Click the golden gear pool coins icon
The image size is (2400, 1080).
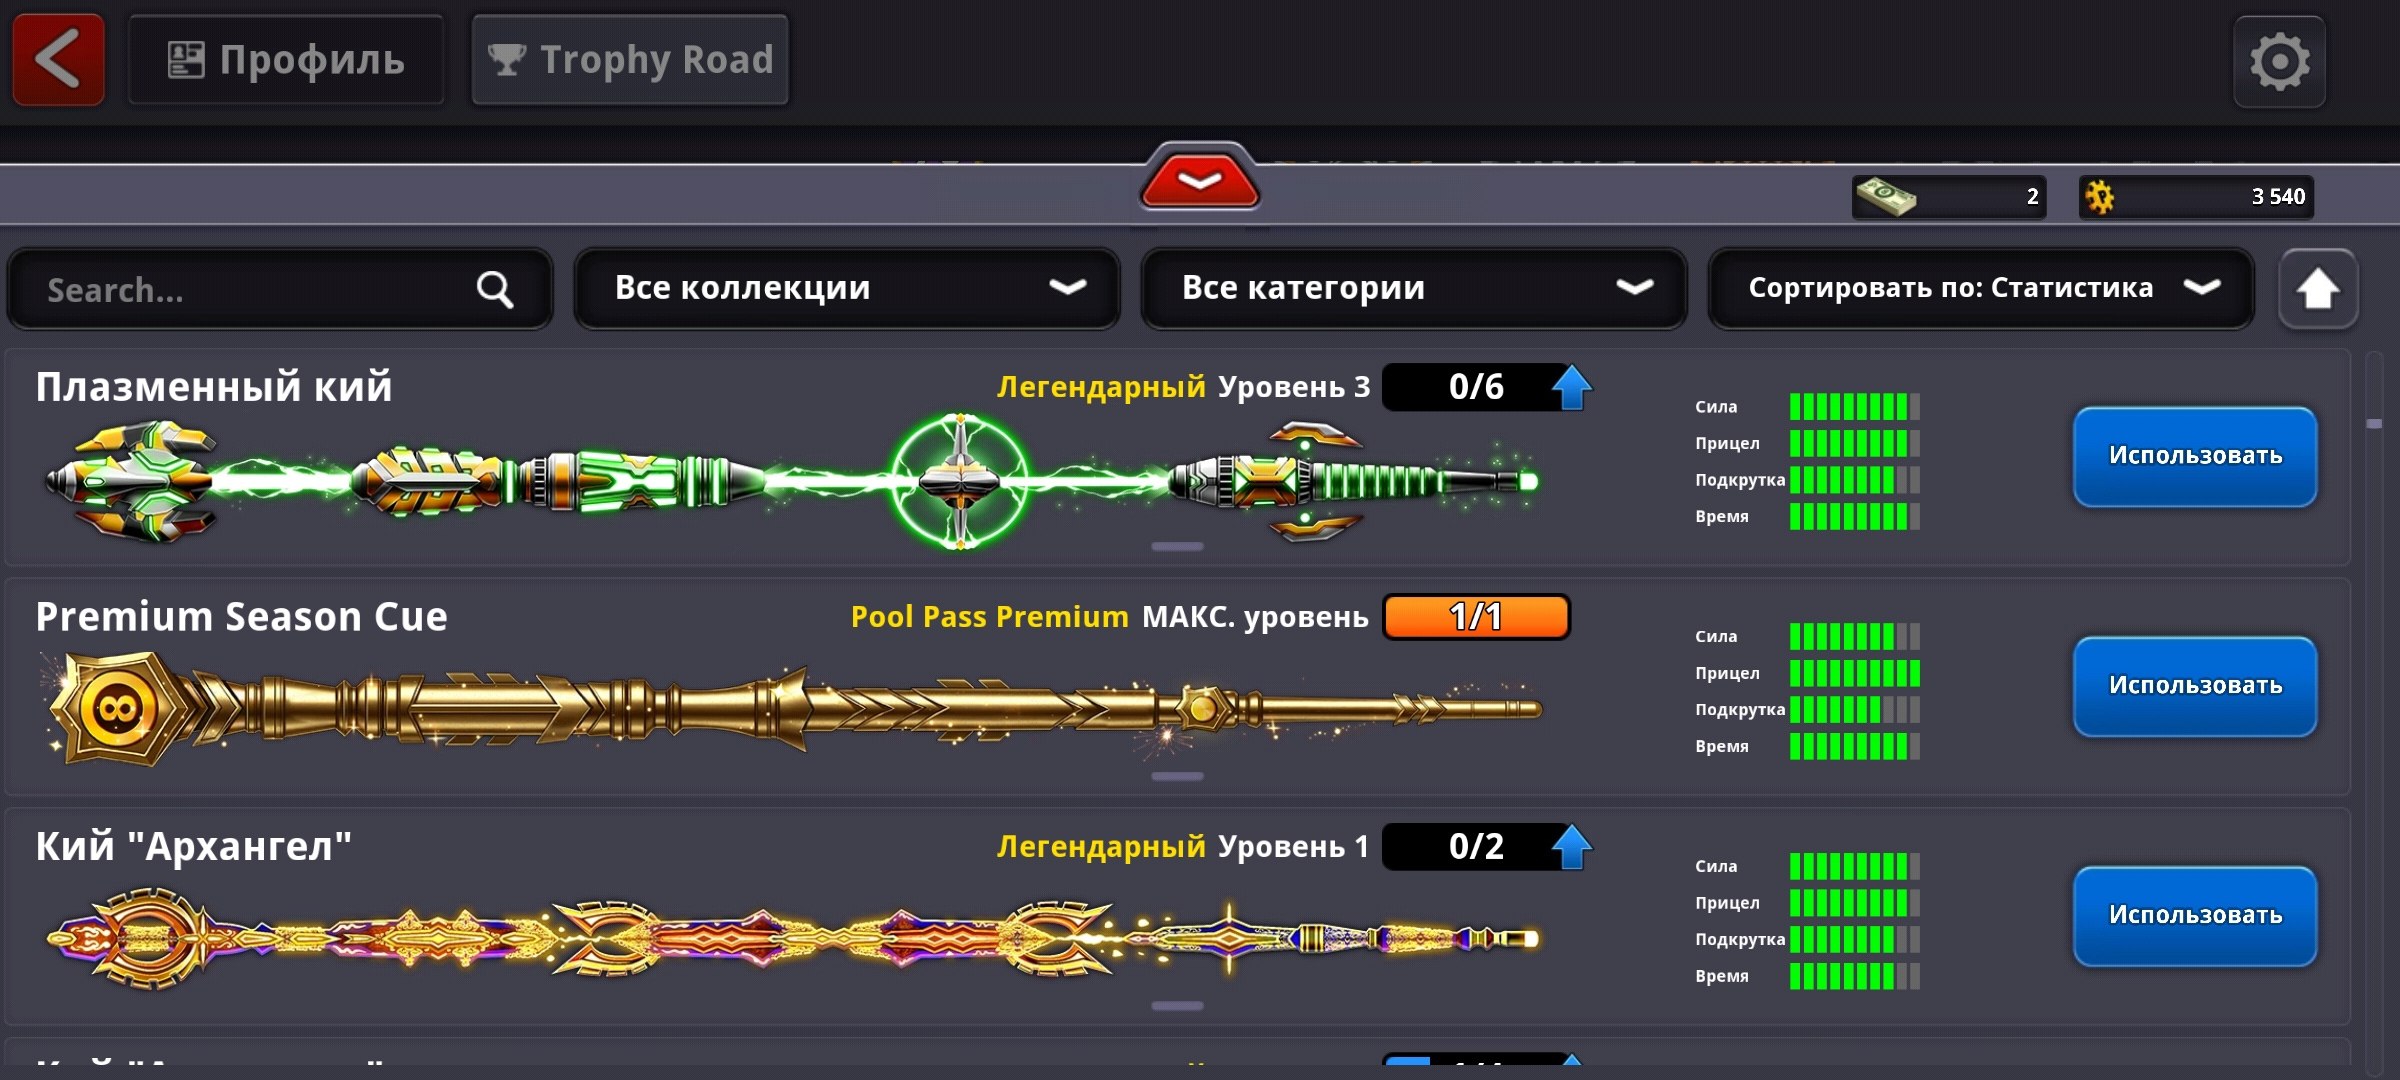tap(2099, 196)
